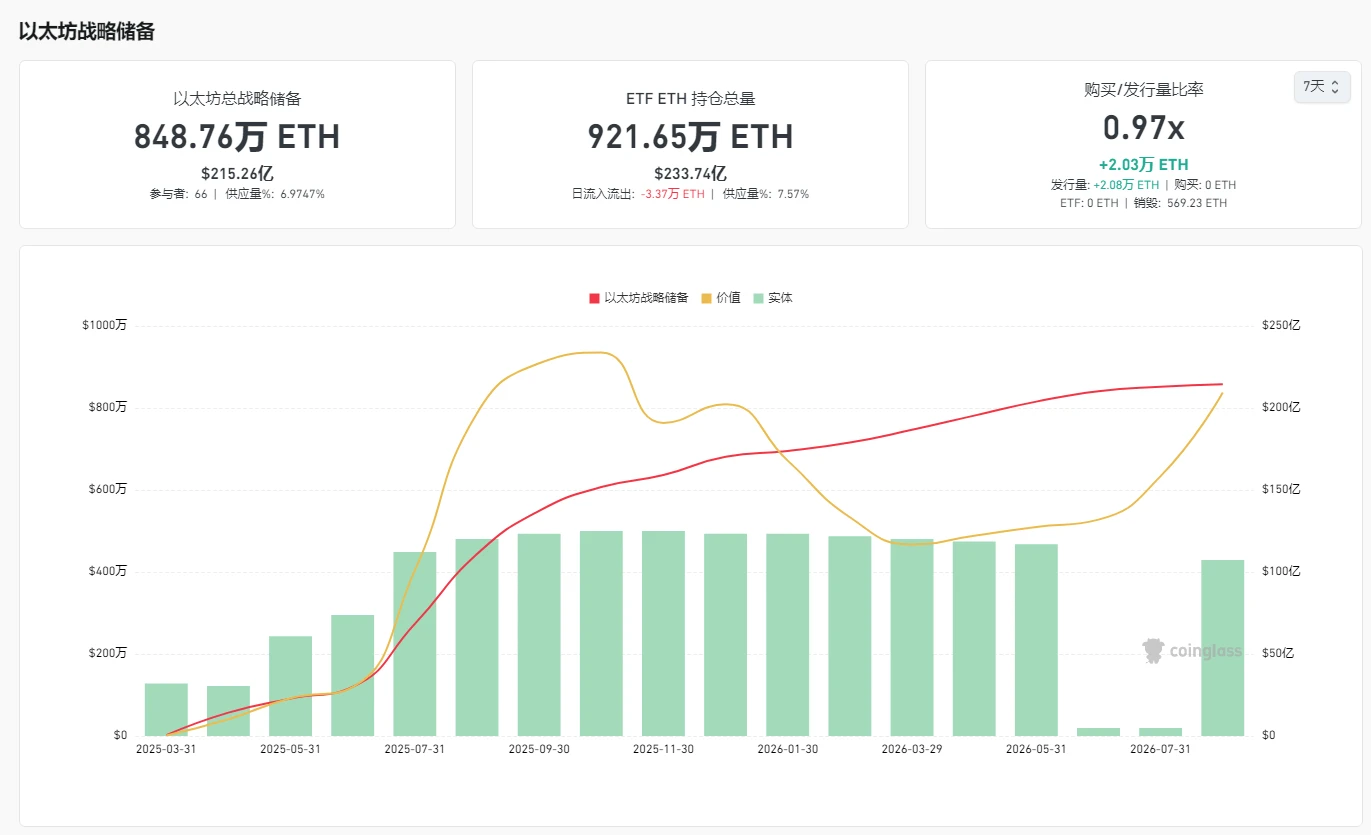Select the 2026-01-30 date axis label
Viewport: 1371px width, 835px height.
(787, 749)
